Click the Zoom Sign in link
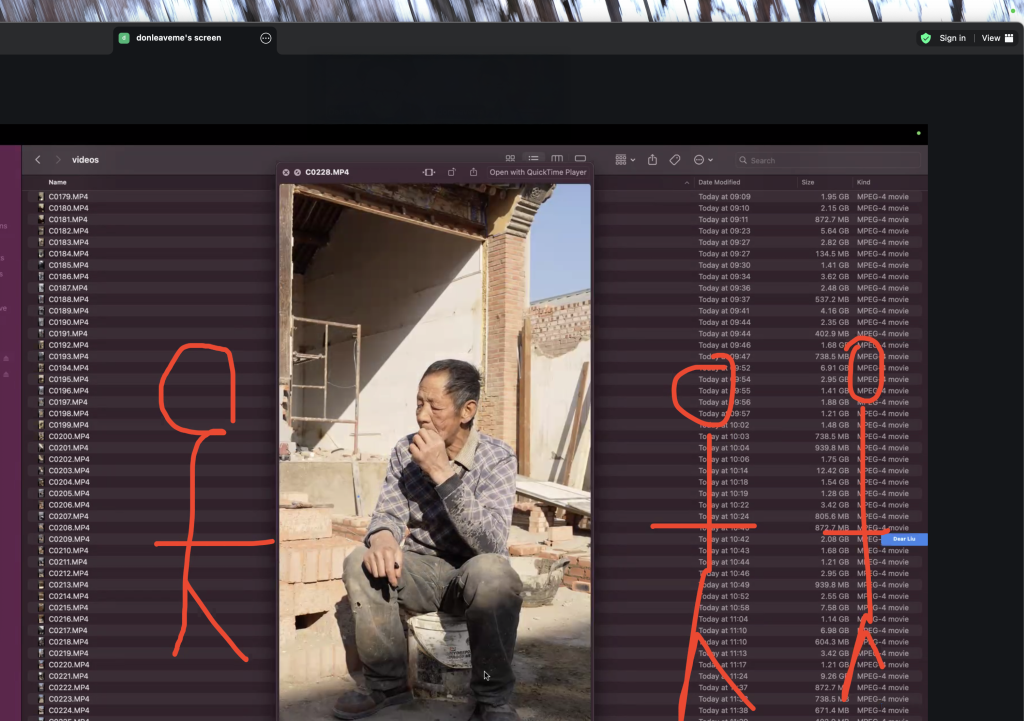The image size is (1024, 721). point(952,38)
